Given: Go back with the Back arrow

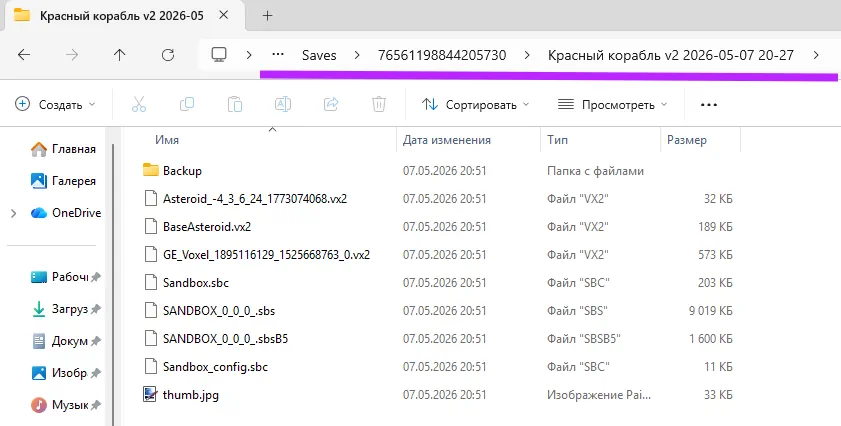Looking at the screenshot, I should coord(24,55).
